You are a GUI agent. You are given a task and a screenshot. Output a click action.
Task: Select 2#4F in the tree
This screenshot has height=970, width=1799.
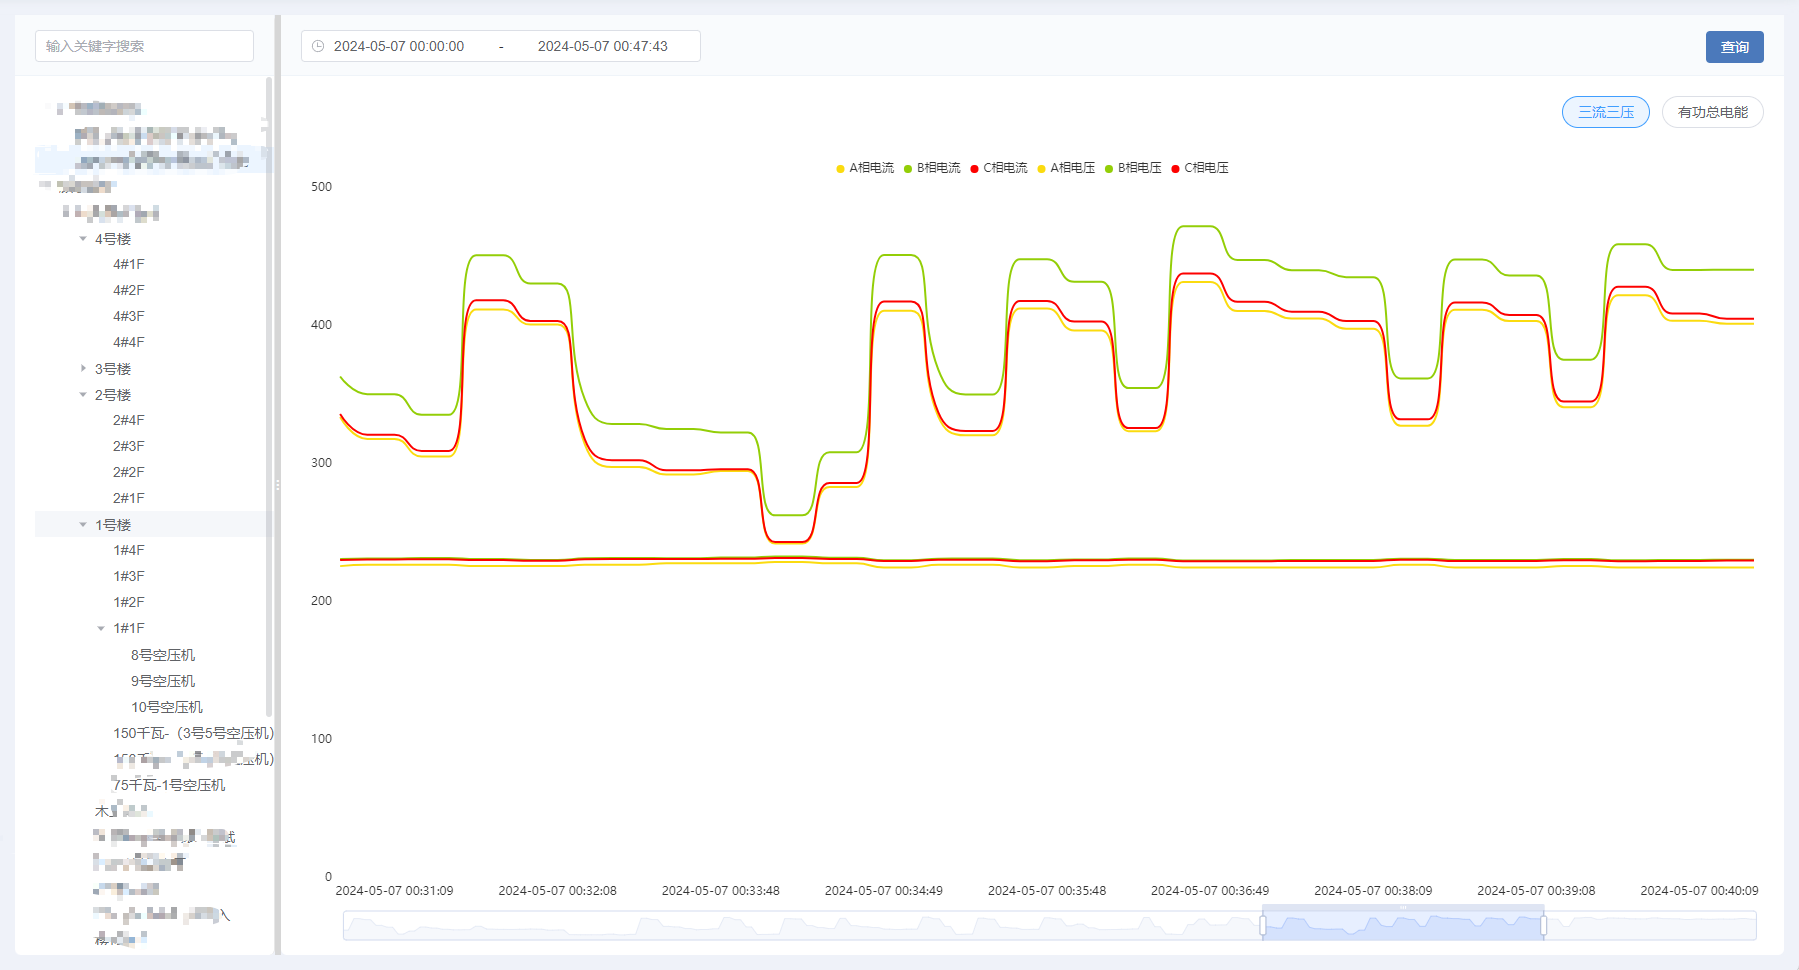pyautogui.click(x=129, y=421)
